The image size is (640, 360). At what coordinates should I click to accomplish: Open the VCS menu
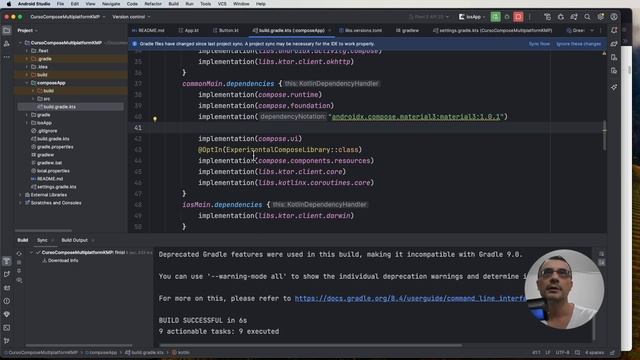(222, 4)
